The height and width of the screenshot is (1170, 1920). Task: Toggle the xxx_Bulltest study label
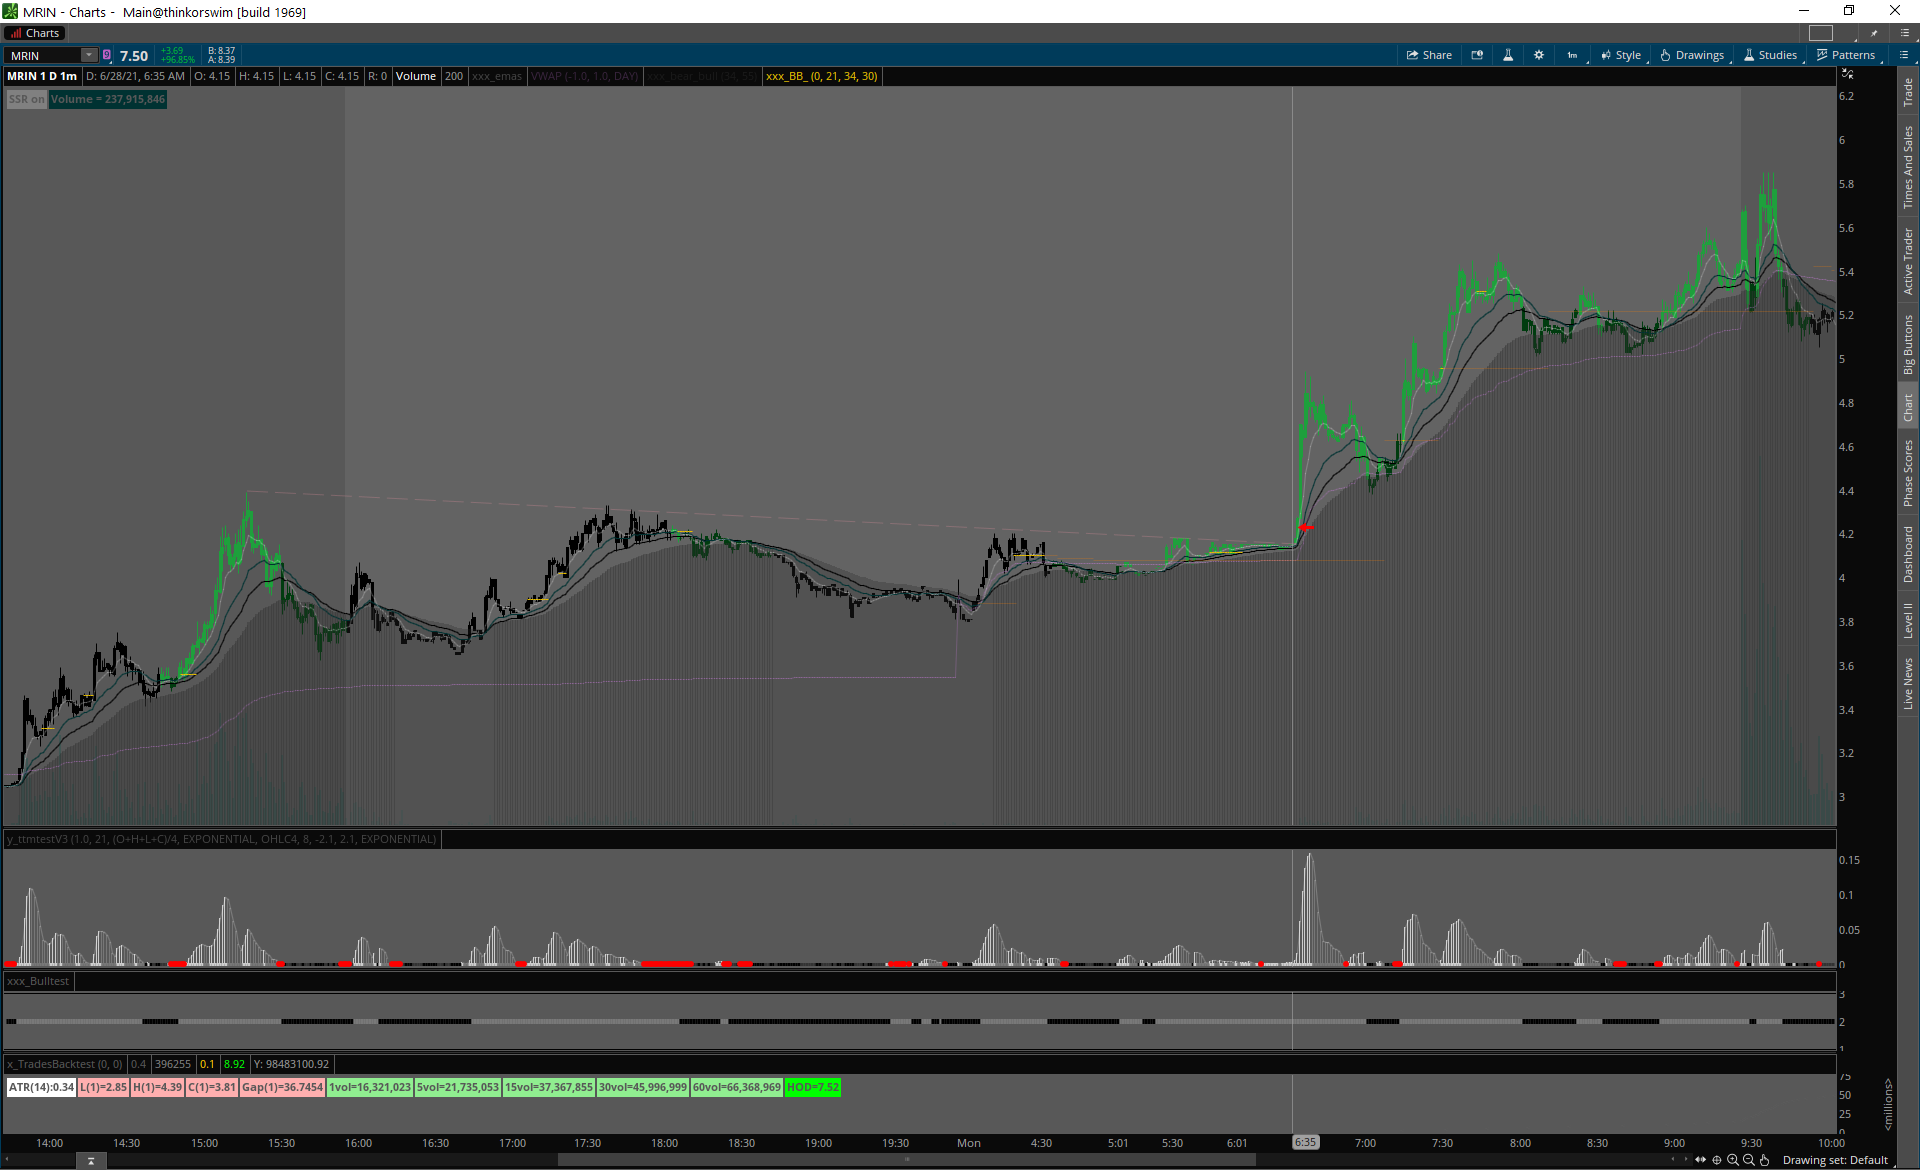point(38,981)
